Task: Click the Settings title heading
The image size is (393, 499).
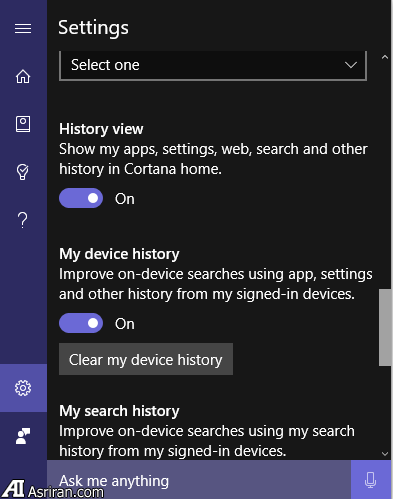Action: click(x=93, y=28)
